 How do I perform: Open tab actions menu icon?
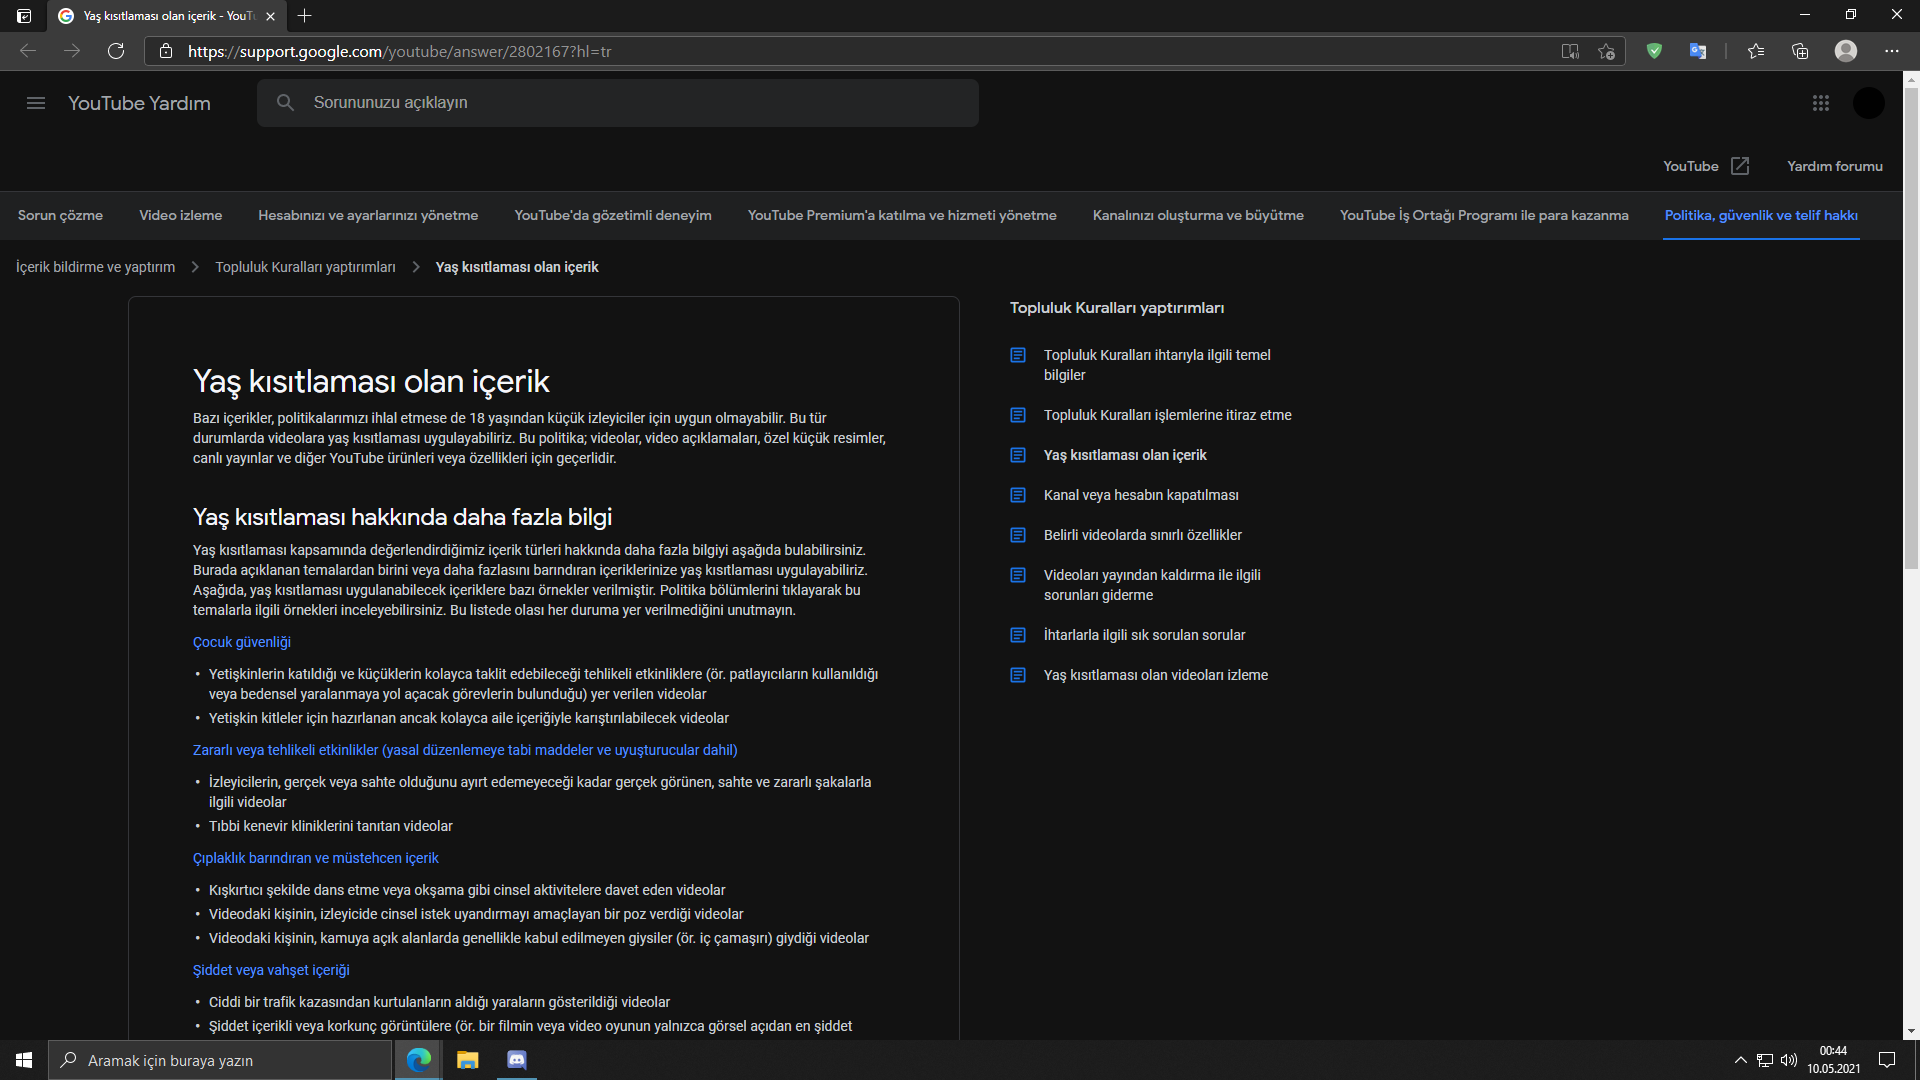(x=24, y=16)
